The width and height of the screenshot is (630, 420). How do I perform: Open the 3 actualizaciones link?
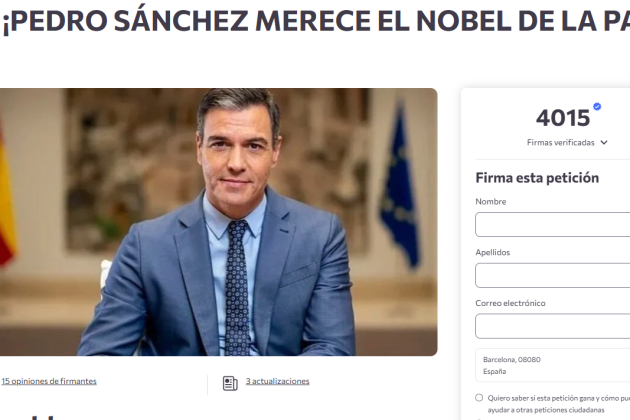coord(278,381)
